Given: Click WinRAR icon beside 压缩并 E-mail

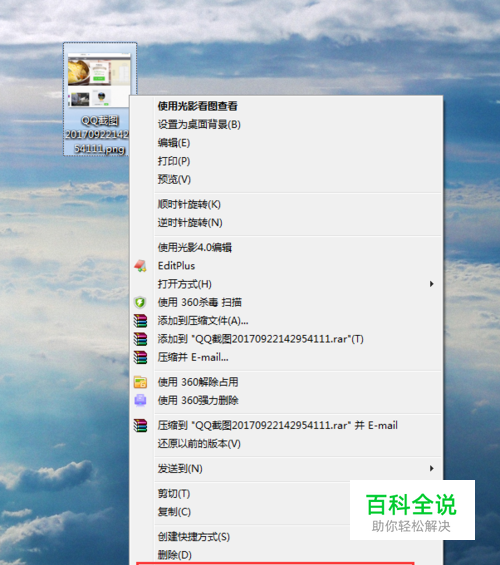Looking at the screenshot, I should click(140, 357).
